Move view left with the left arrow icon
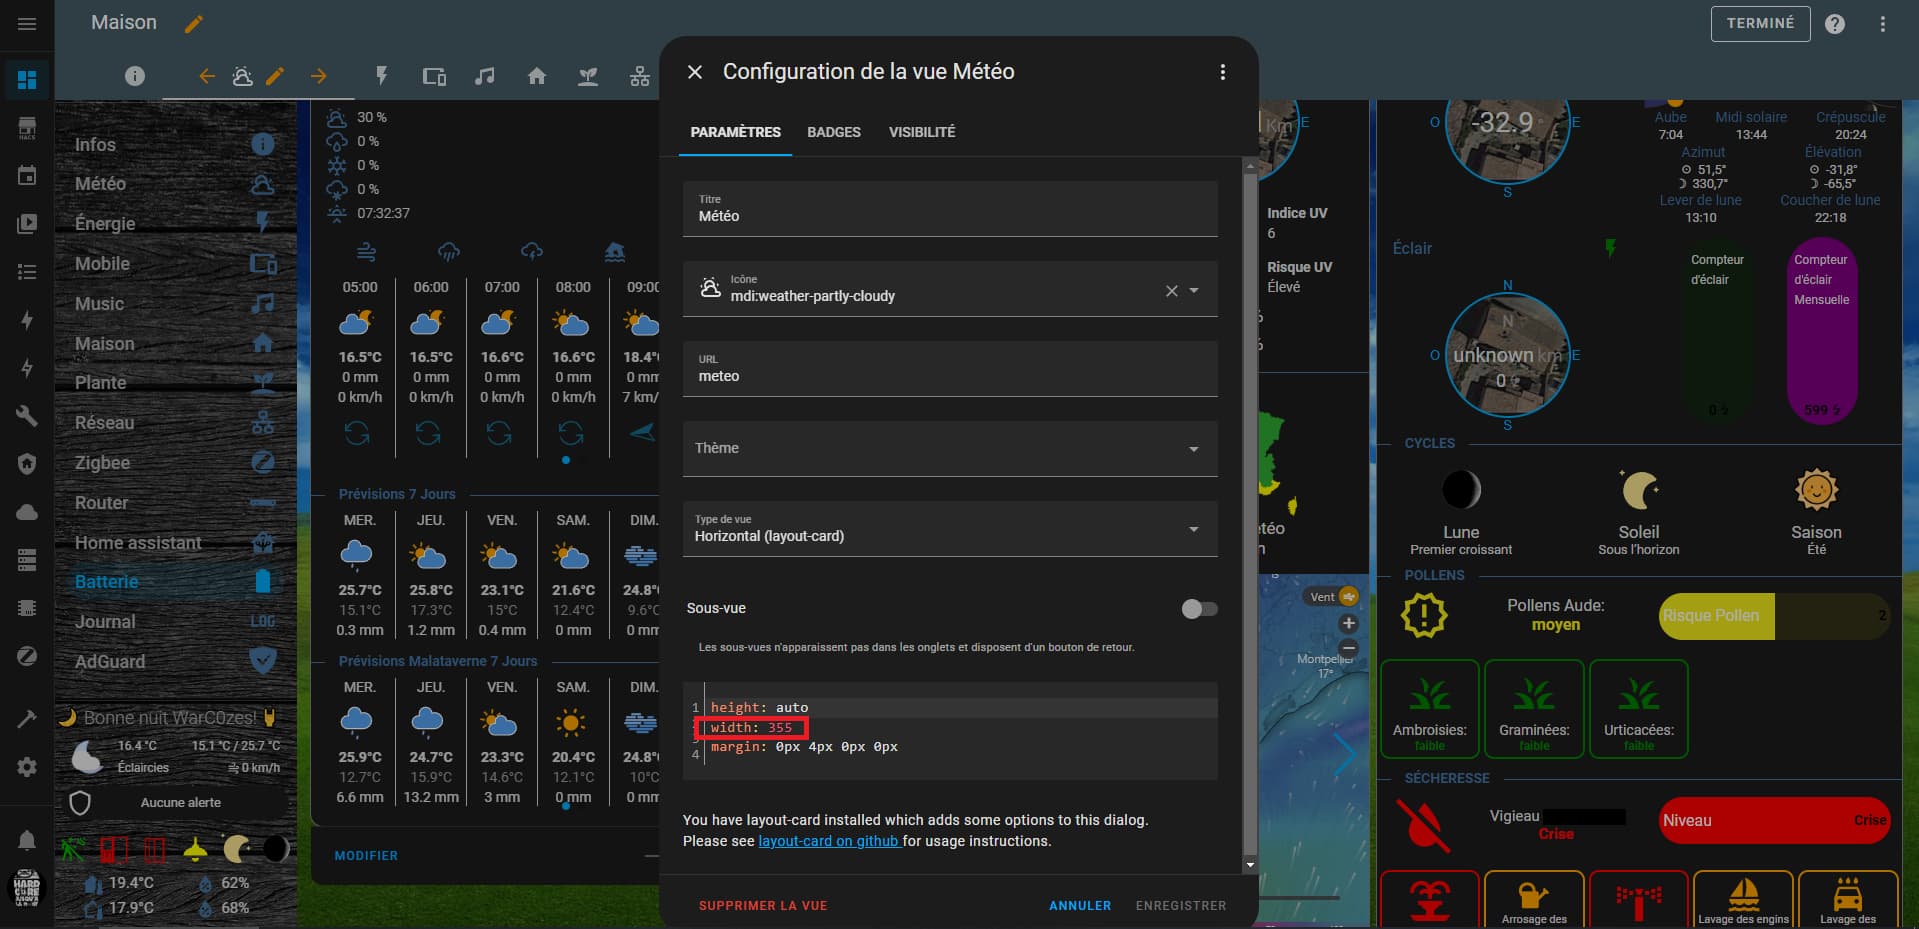Screen dimensions: 1919x929 [x=207, y=76]
